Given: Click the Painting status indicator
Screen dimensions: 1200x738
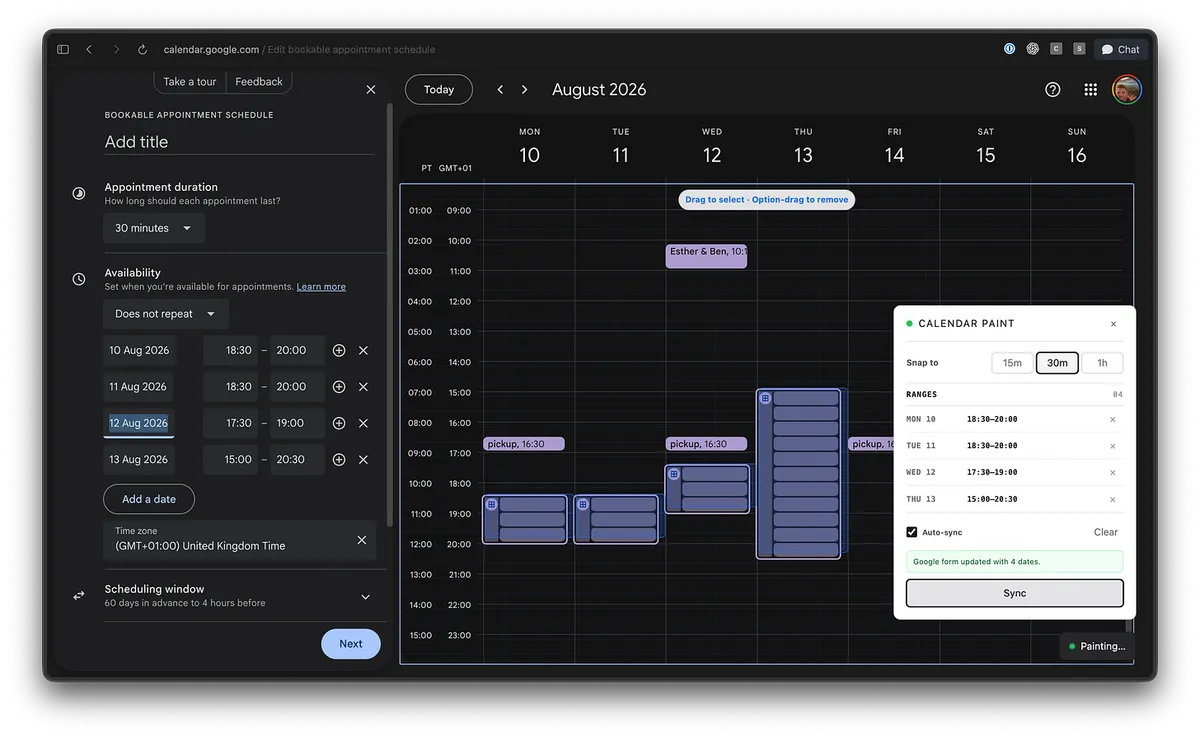Looking at the screenshot, I should click(1097, 646).
